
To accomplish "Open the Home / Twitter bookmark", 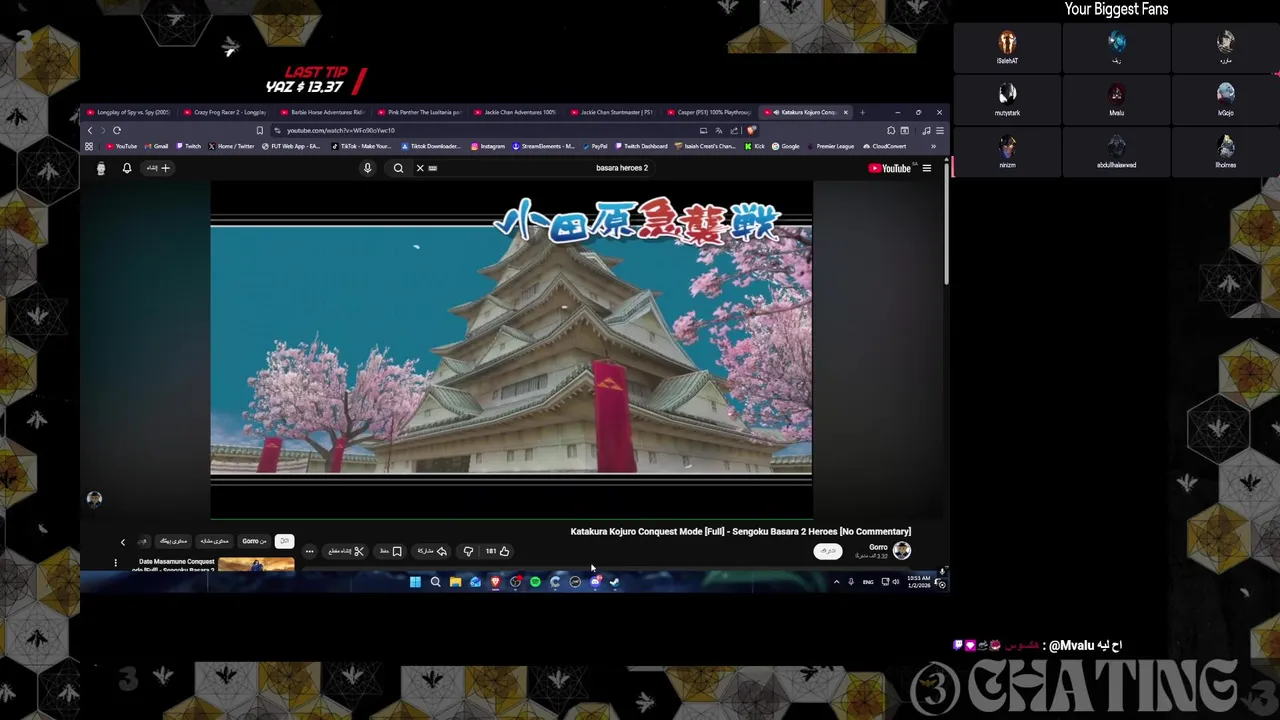I will click(x=231, y=146).
